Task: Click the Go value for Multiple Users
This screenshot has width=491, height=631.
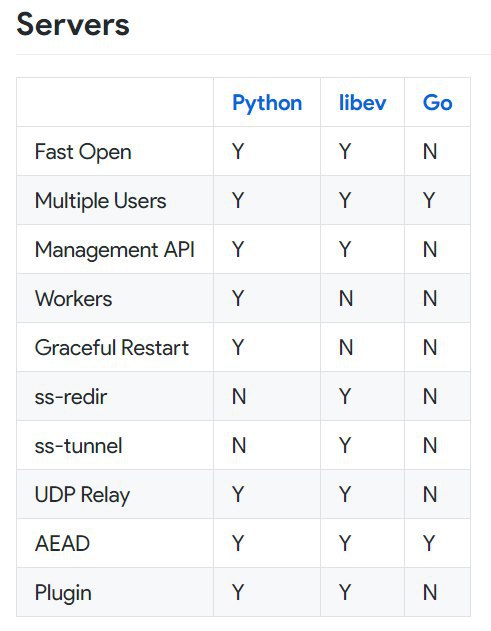Action: 429,200
